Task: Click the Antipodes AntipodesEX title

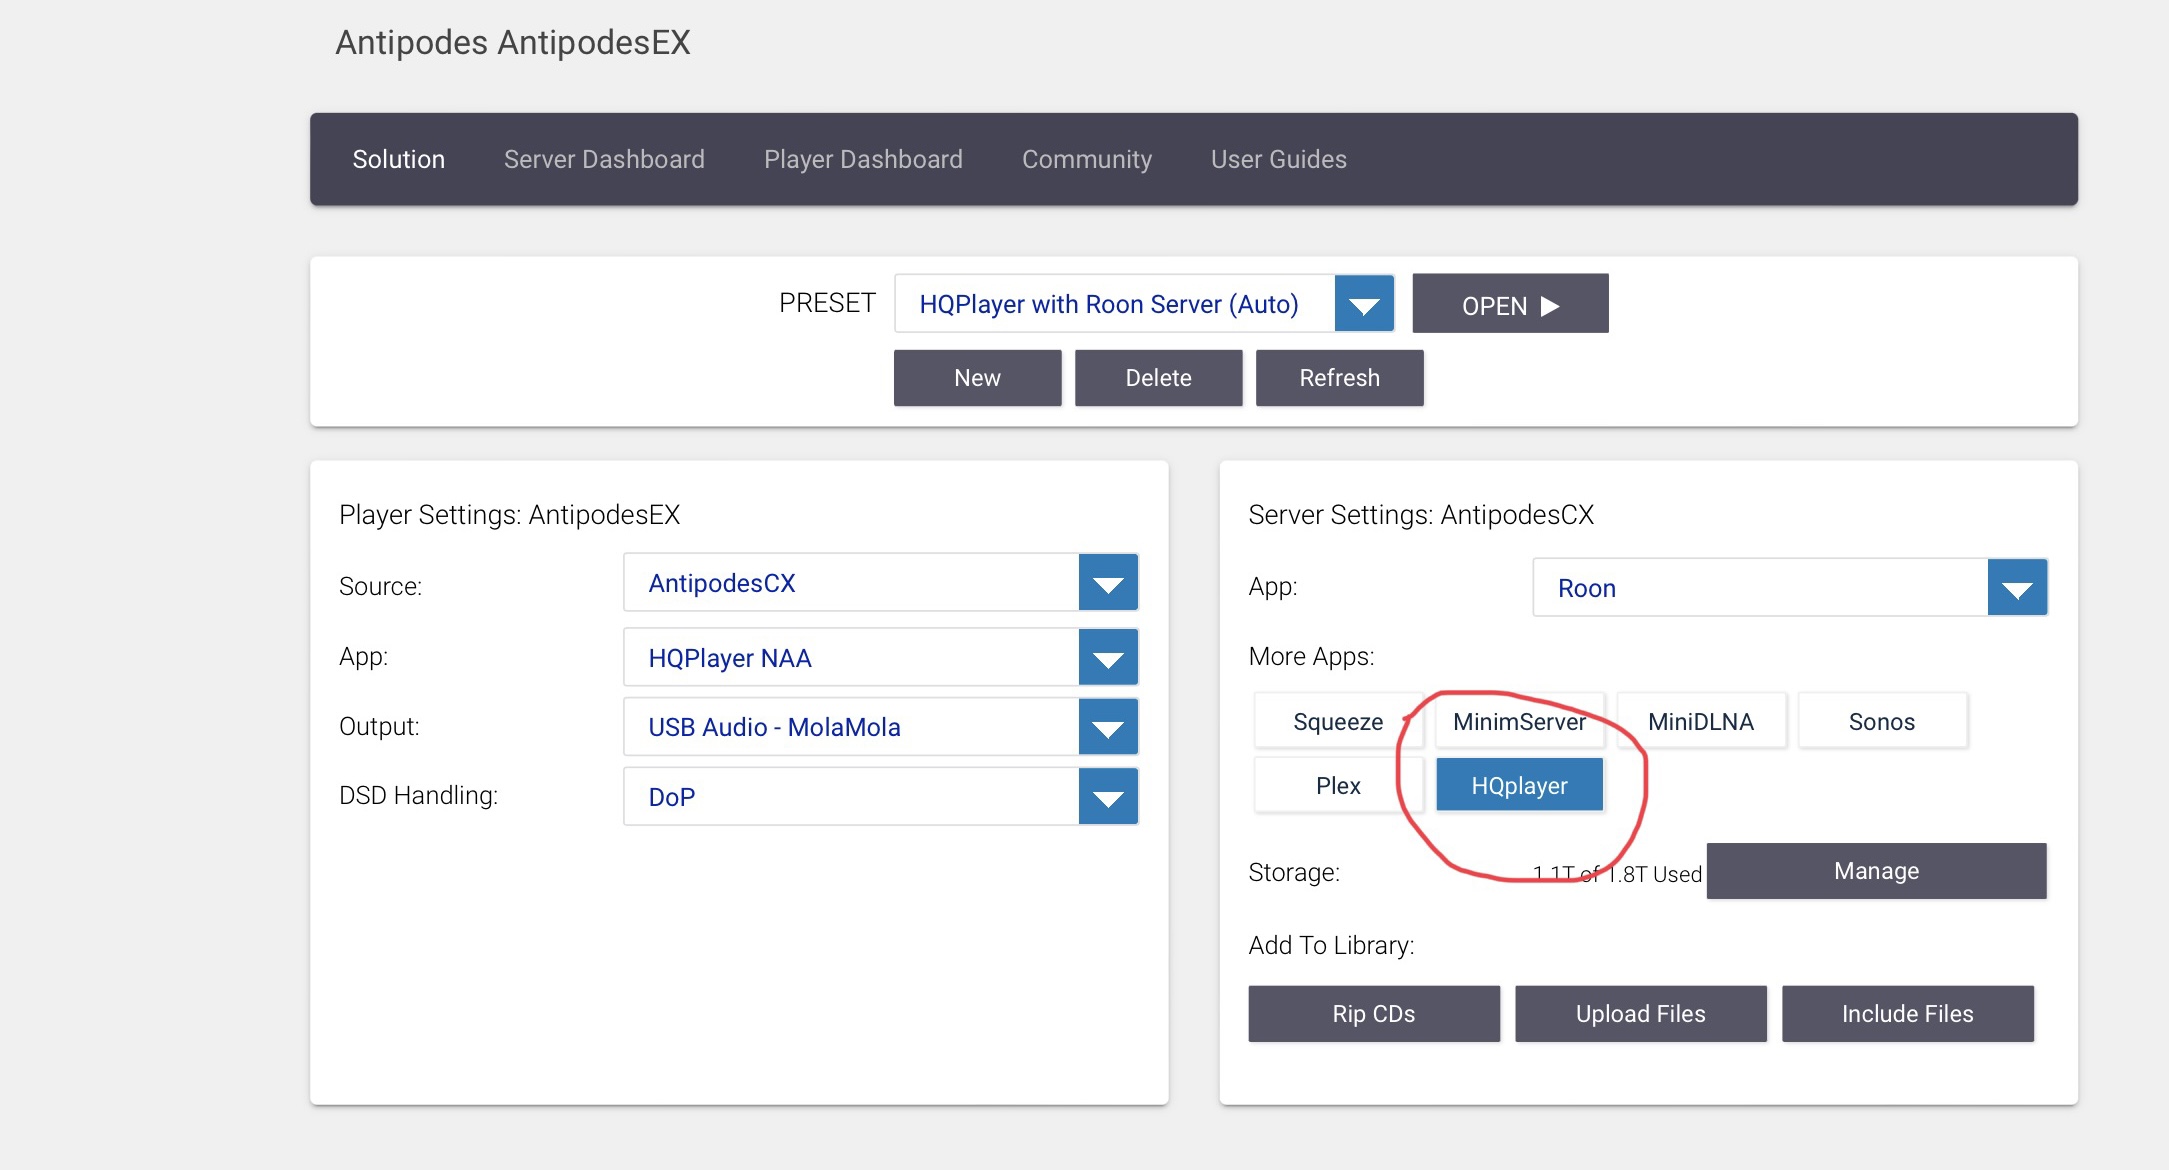Action: click(x=513, y=43)
